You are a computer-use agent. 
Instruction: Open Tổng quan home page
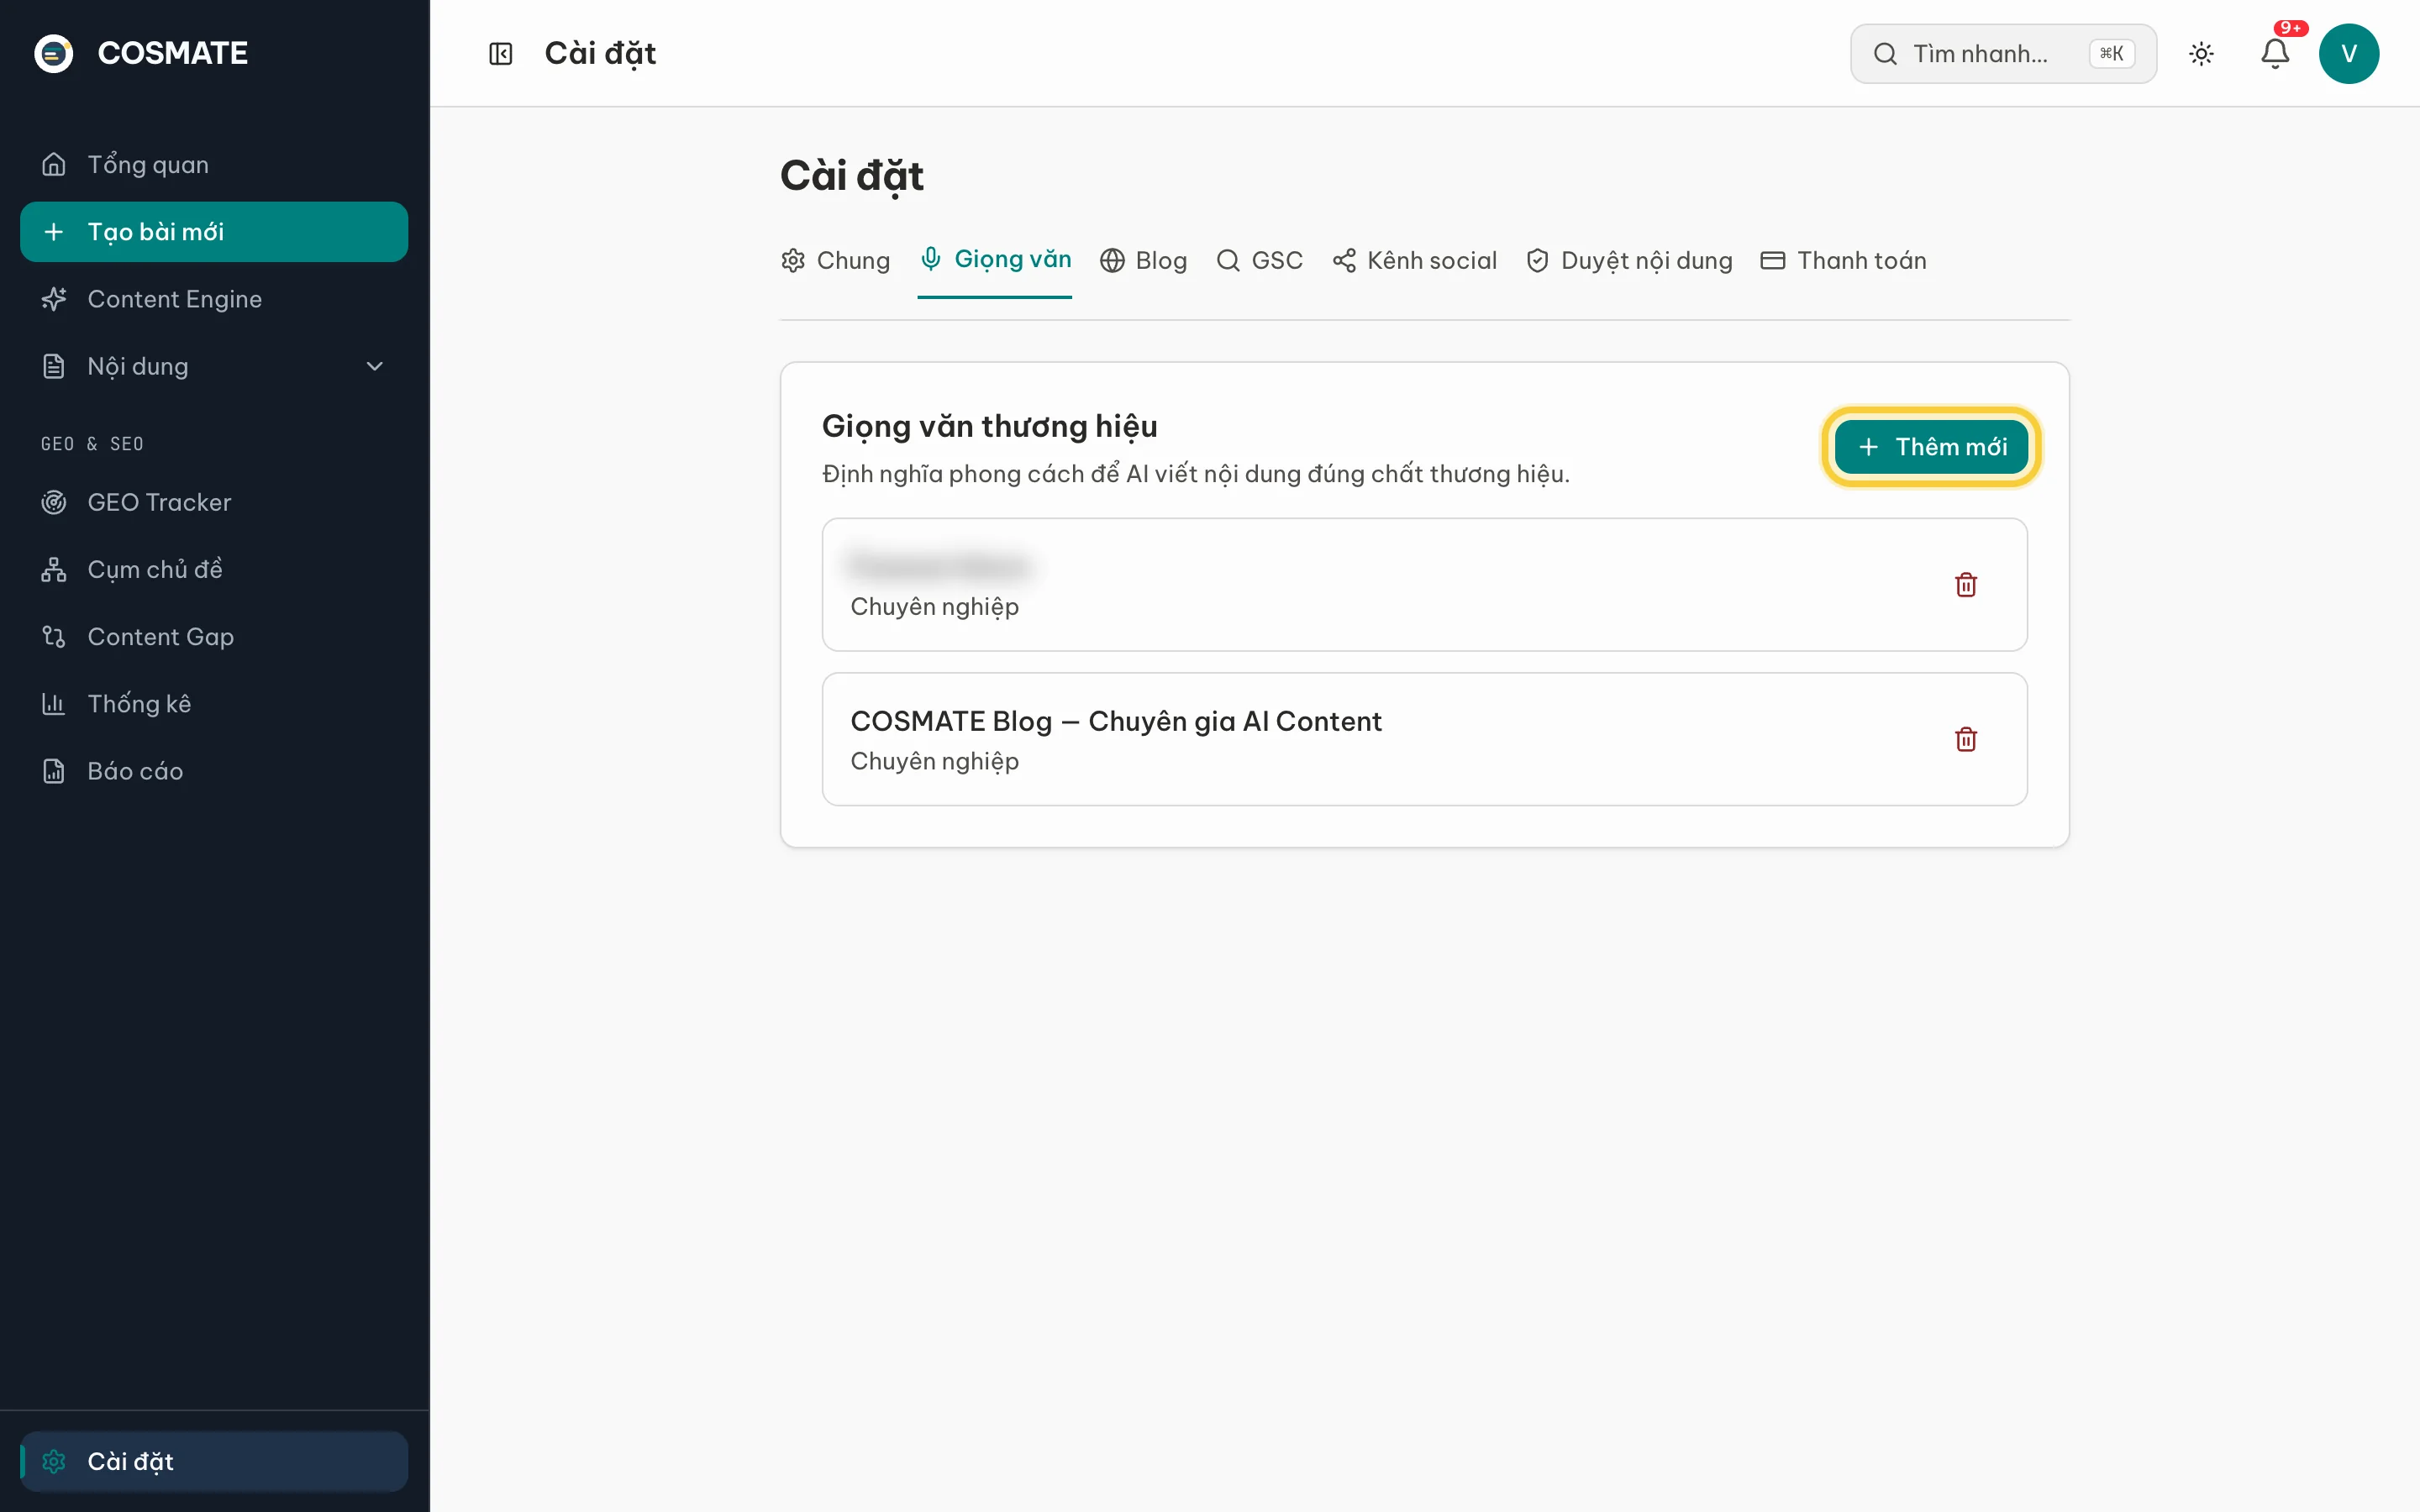tap(214, 165)
